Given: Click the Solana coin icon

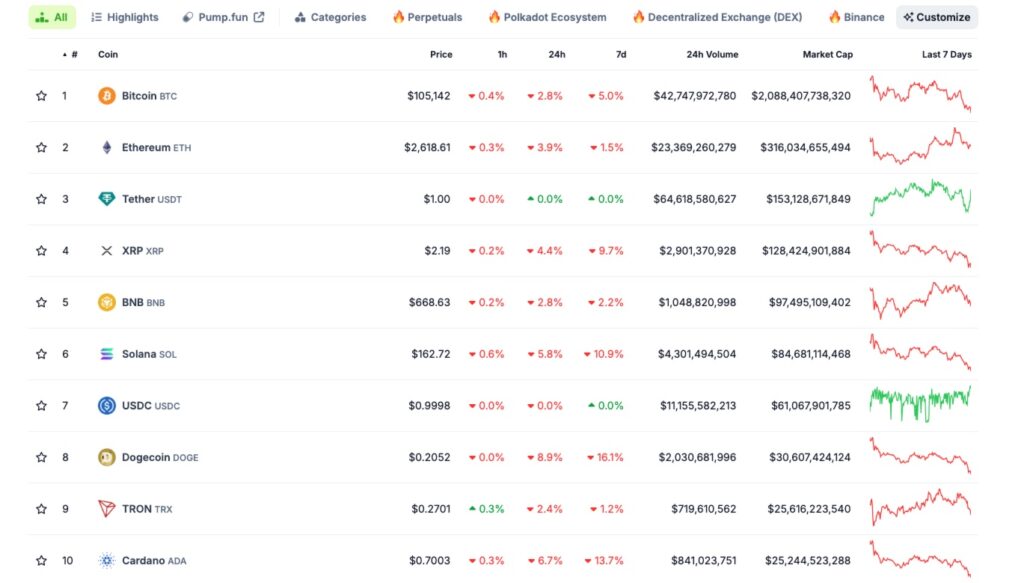Looking at the screenshot, I should [107, 354].
